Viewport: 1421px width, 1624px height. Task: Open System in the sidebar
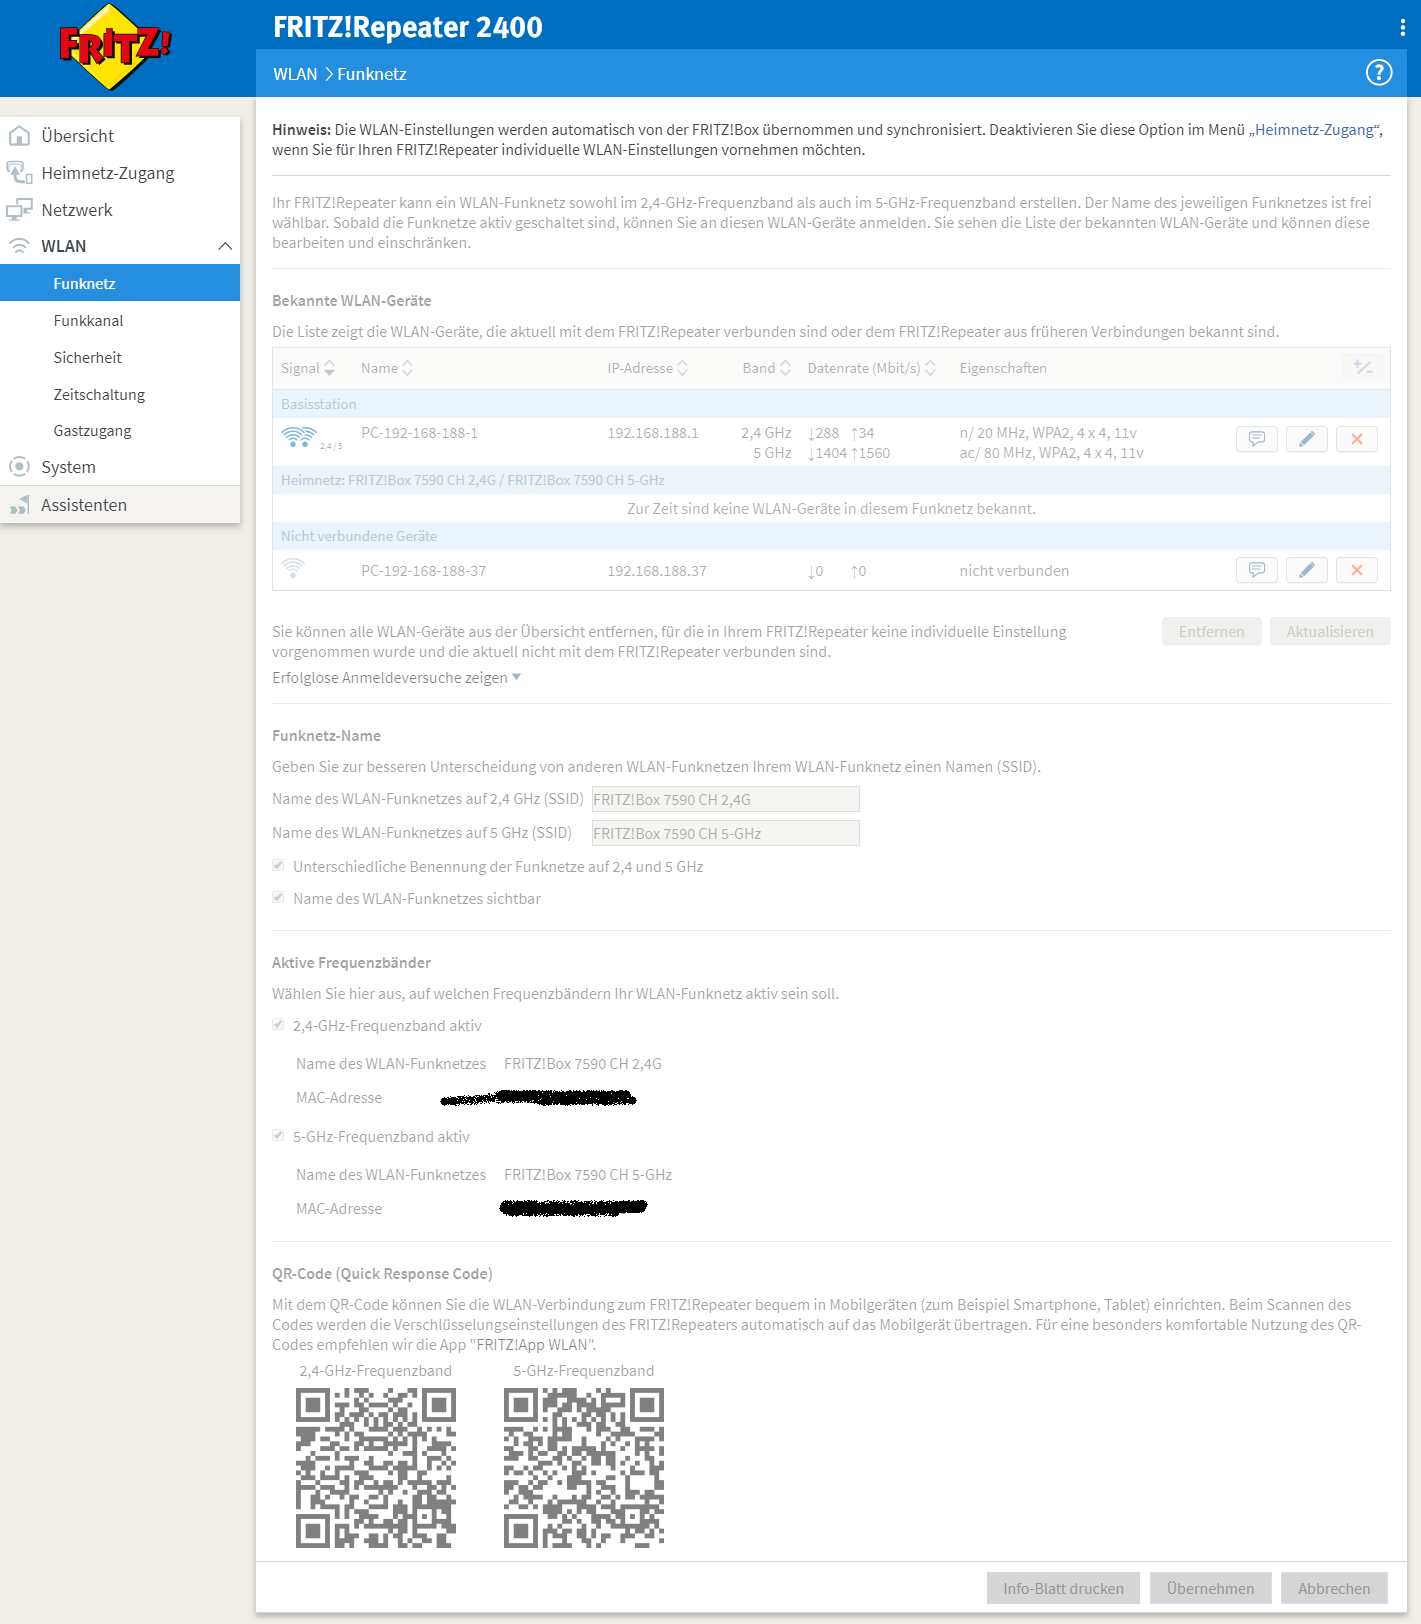pos(120,467)
